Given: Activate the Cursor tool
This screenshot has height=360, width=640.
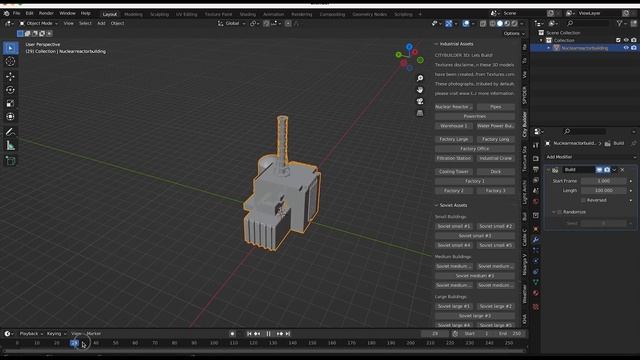Looking at the screenshot, I should (x=11, y=62).
